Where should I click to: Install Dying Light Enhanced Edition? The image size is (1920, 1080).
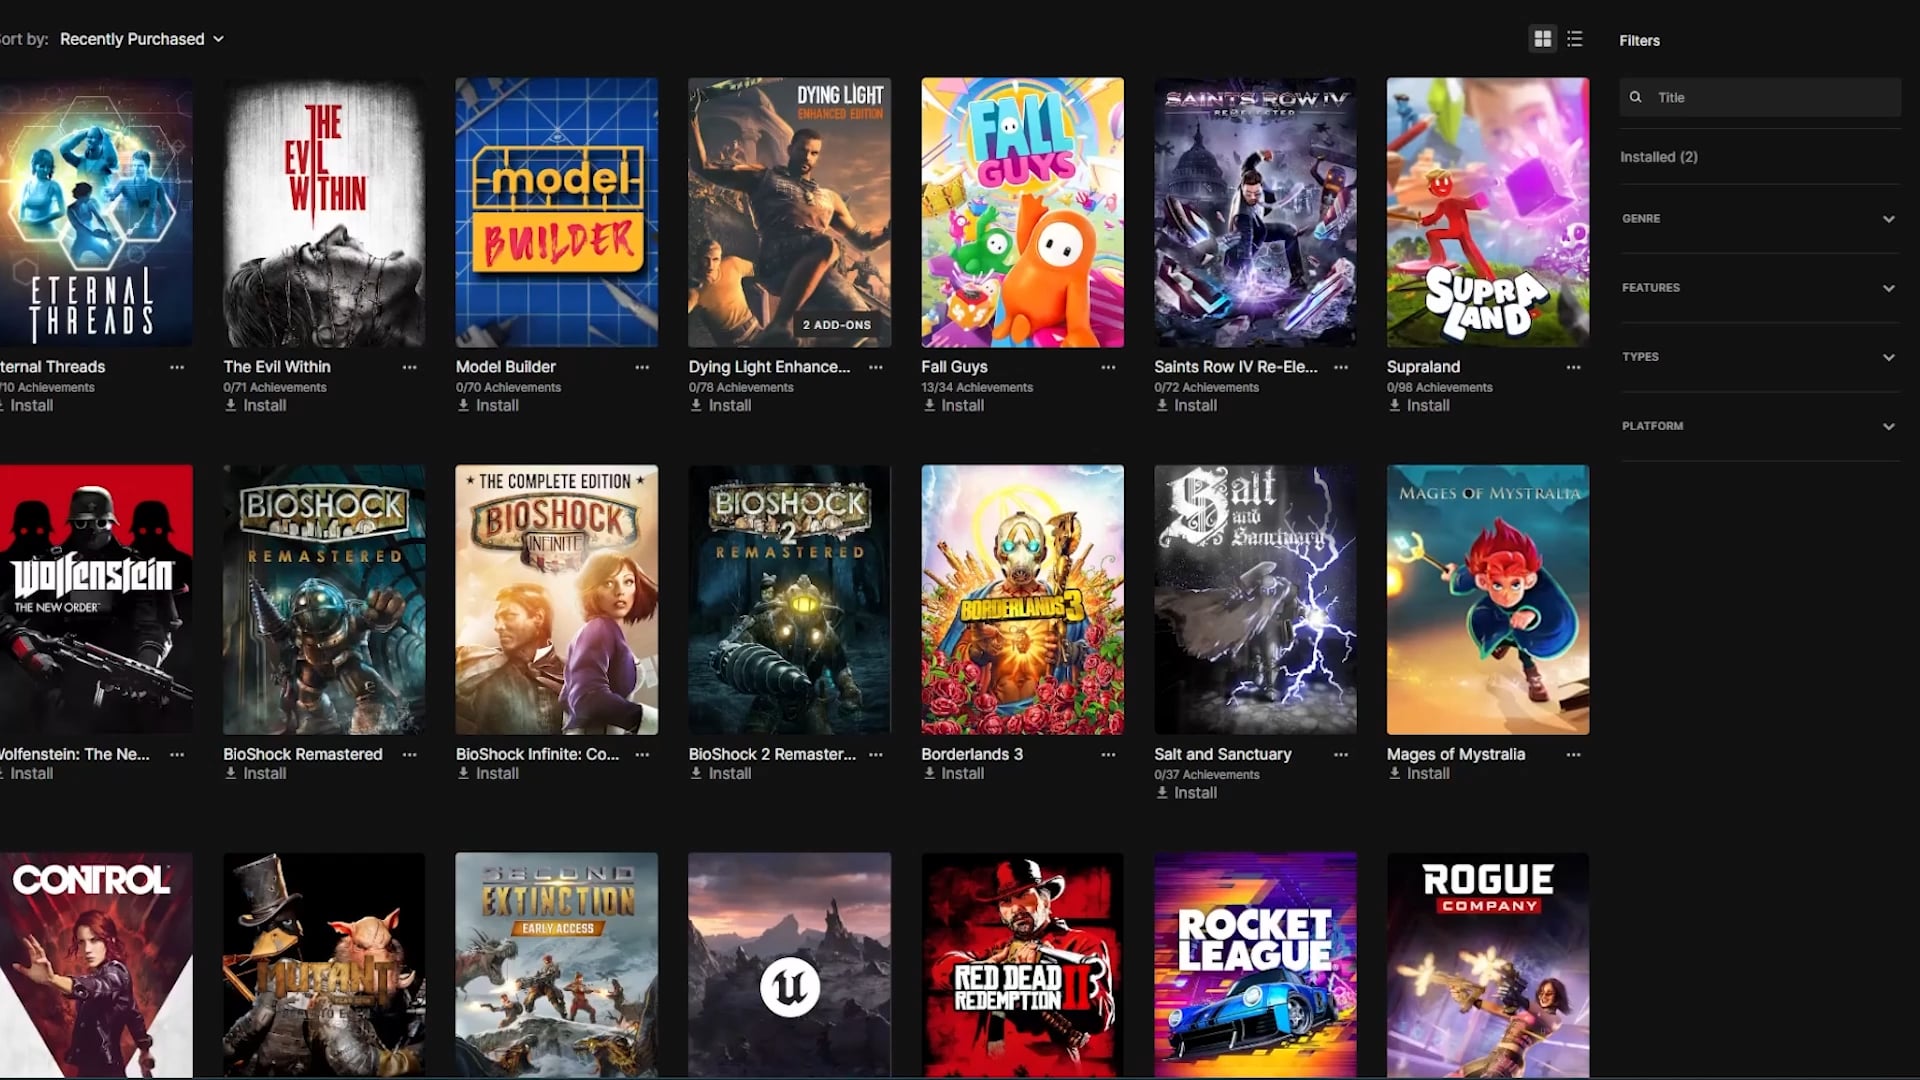pos(721,405)
